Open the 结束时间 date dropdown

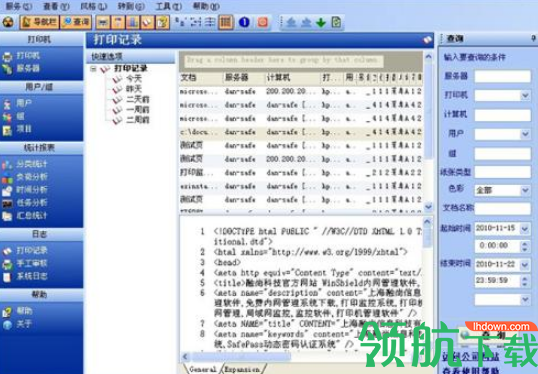525,265
